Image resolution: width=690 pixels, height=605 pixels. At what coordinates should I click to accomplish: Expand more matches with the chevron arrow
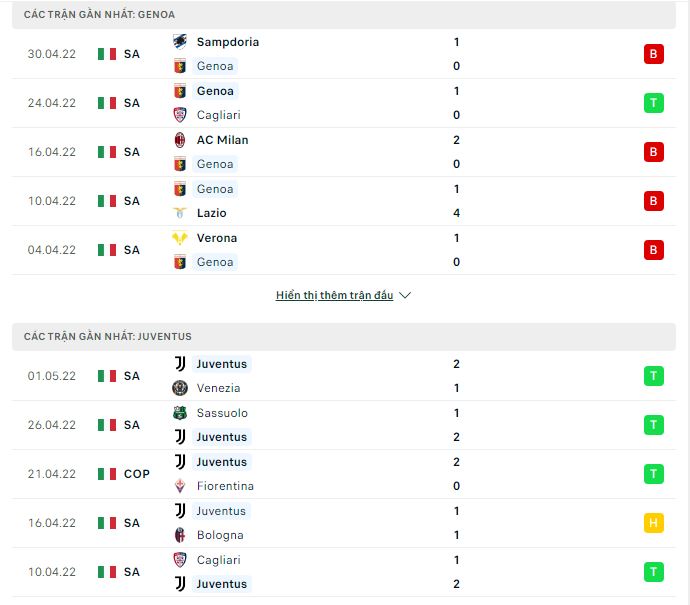405,295
